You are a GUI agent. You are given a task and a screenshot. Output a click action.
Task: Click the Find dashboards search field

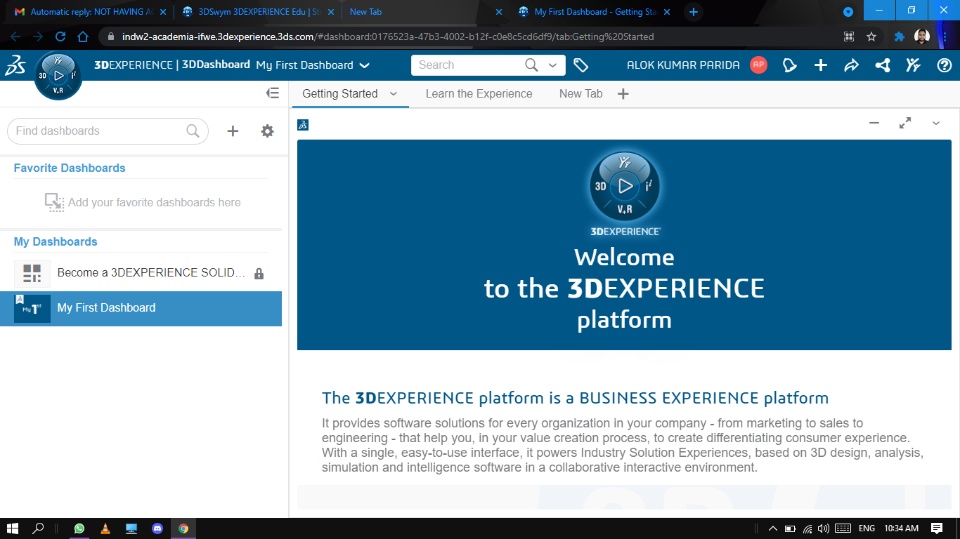pyautogui.click(x=98, y=131)
